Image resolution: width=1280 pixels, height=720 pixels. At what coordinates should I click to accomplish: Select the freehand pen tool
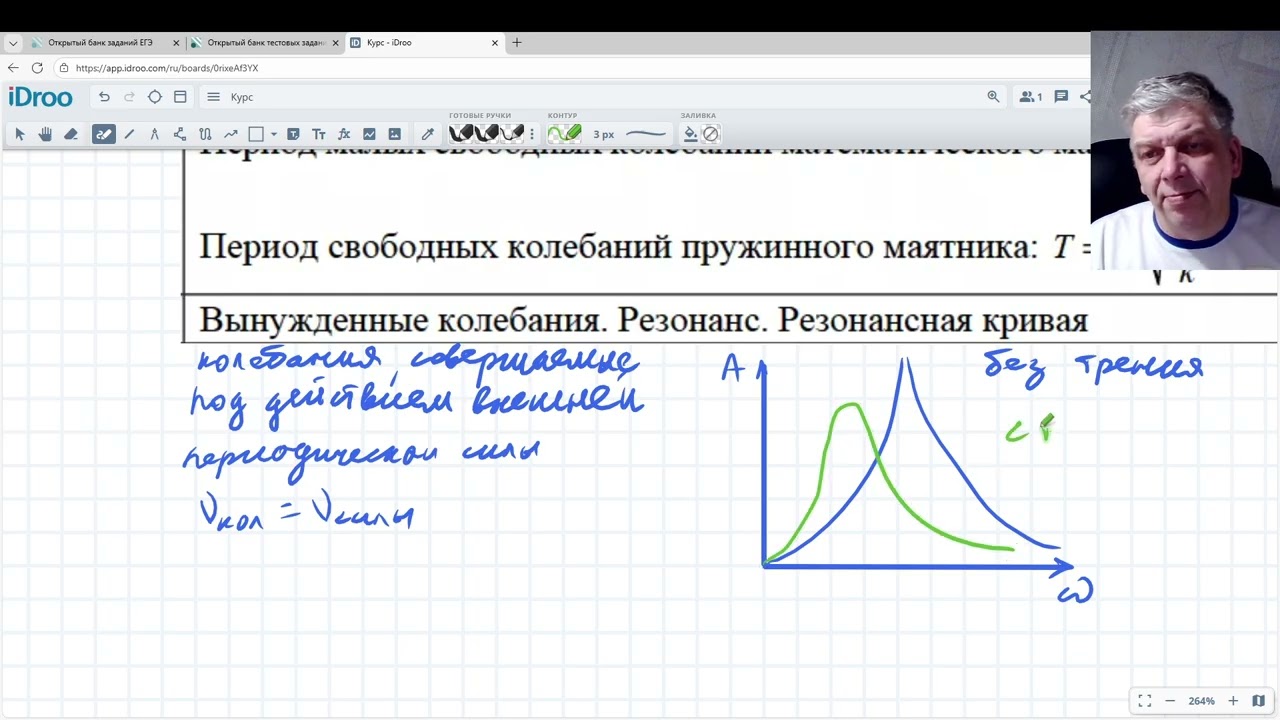pyautogui.click(x=103, y=134)
